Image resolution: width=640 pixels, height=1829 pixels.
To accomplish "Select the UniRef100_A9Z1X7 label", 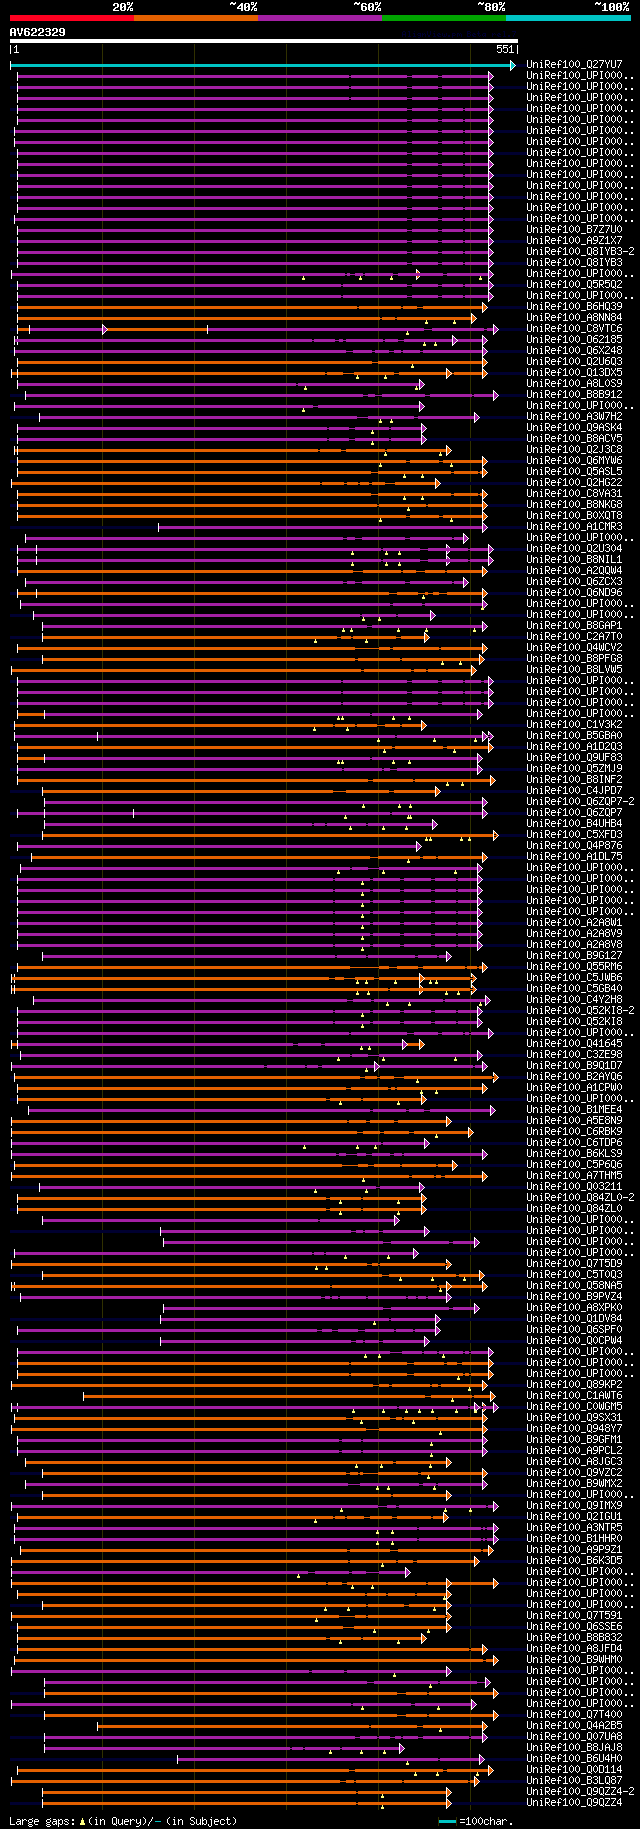I will (x=574, y=240).
